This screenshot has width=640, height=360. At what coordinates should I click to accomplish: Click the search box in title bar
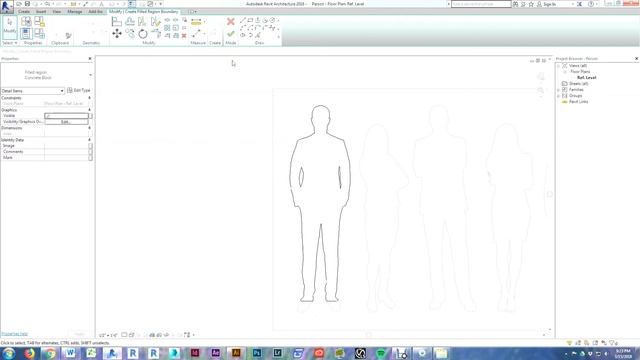[481, 4]
